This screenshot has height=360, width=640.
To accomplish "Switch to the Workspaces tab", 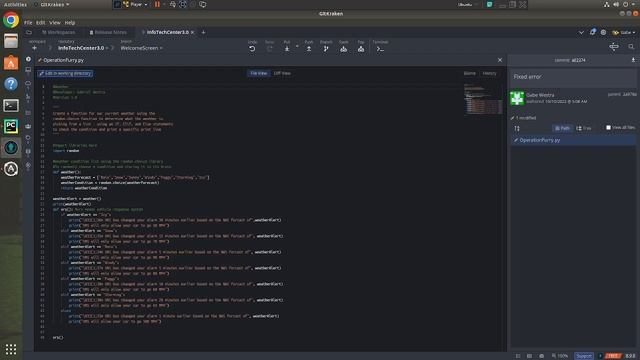I will point(59,32).
